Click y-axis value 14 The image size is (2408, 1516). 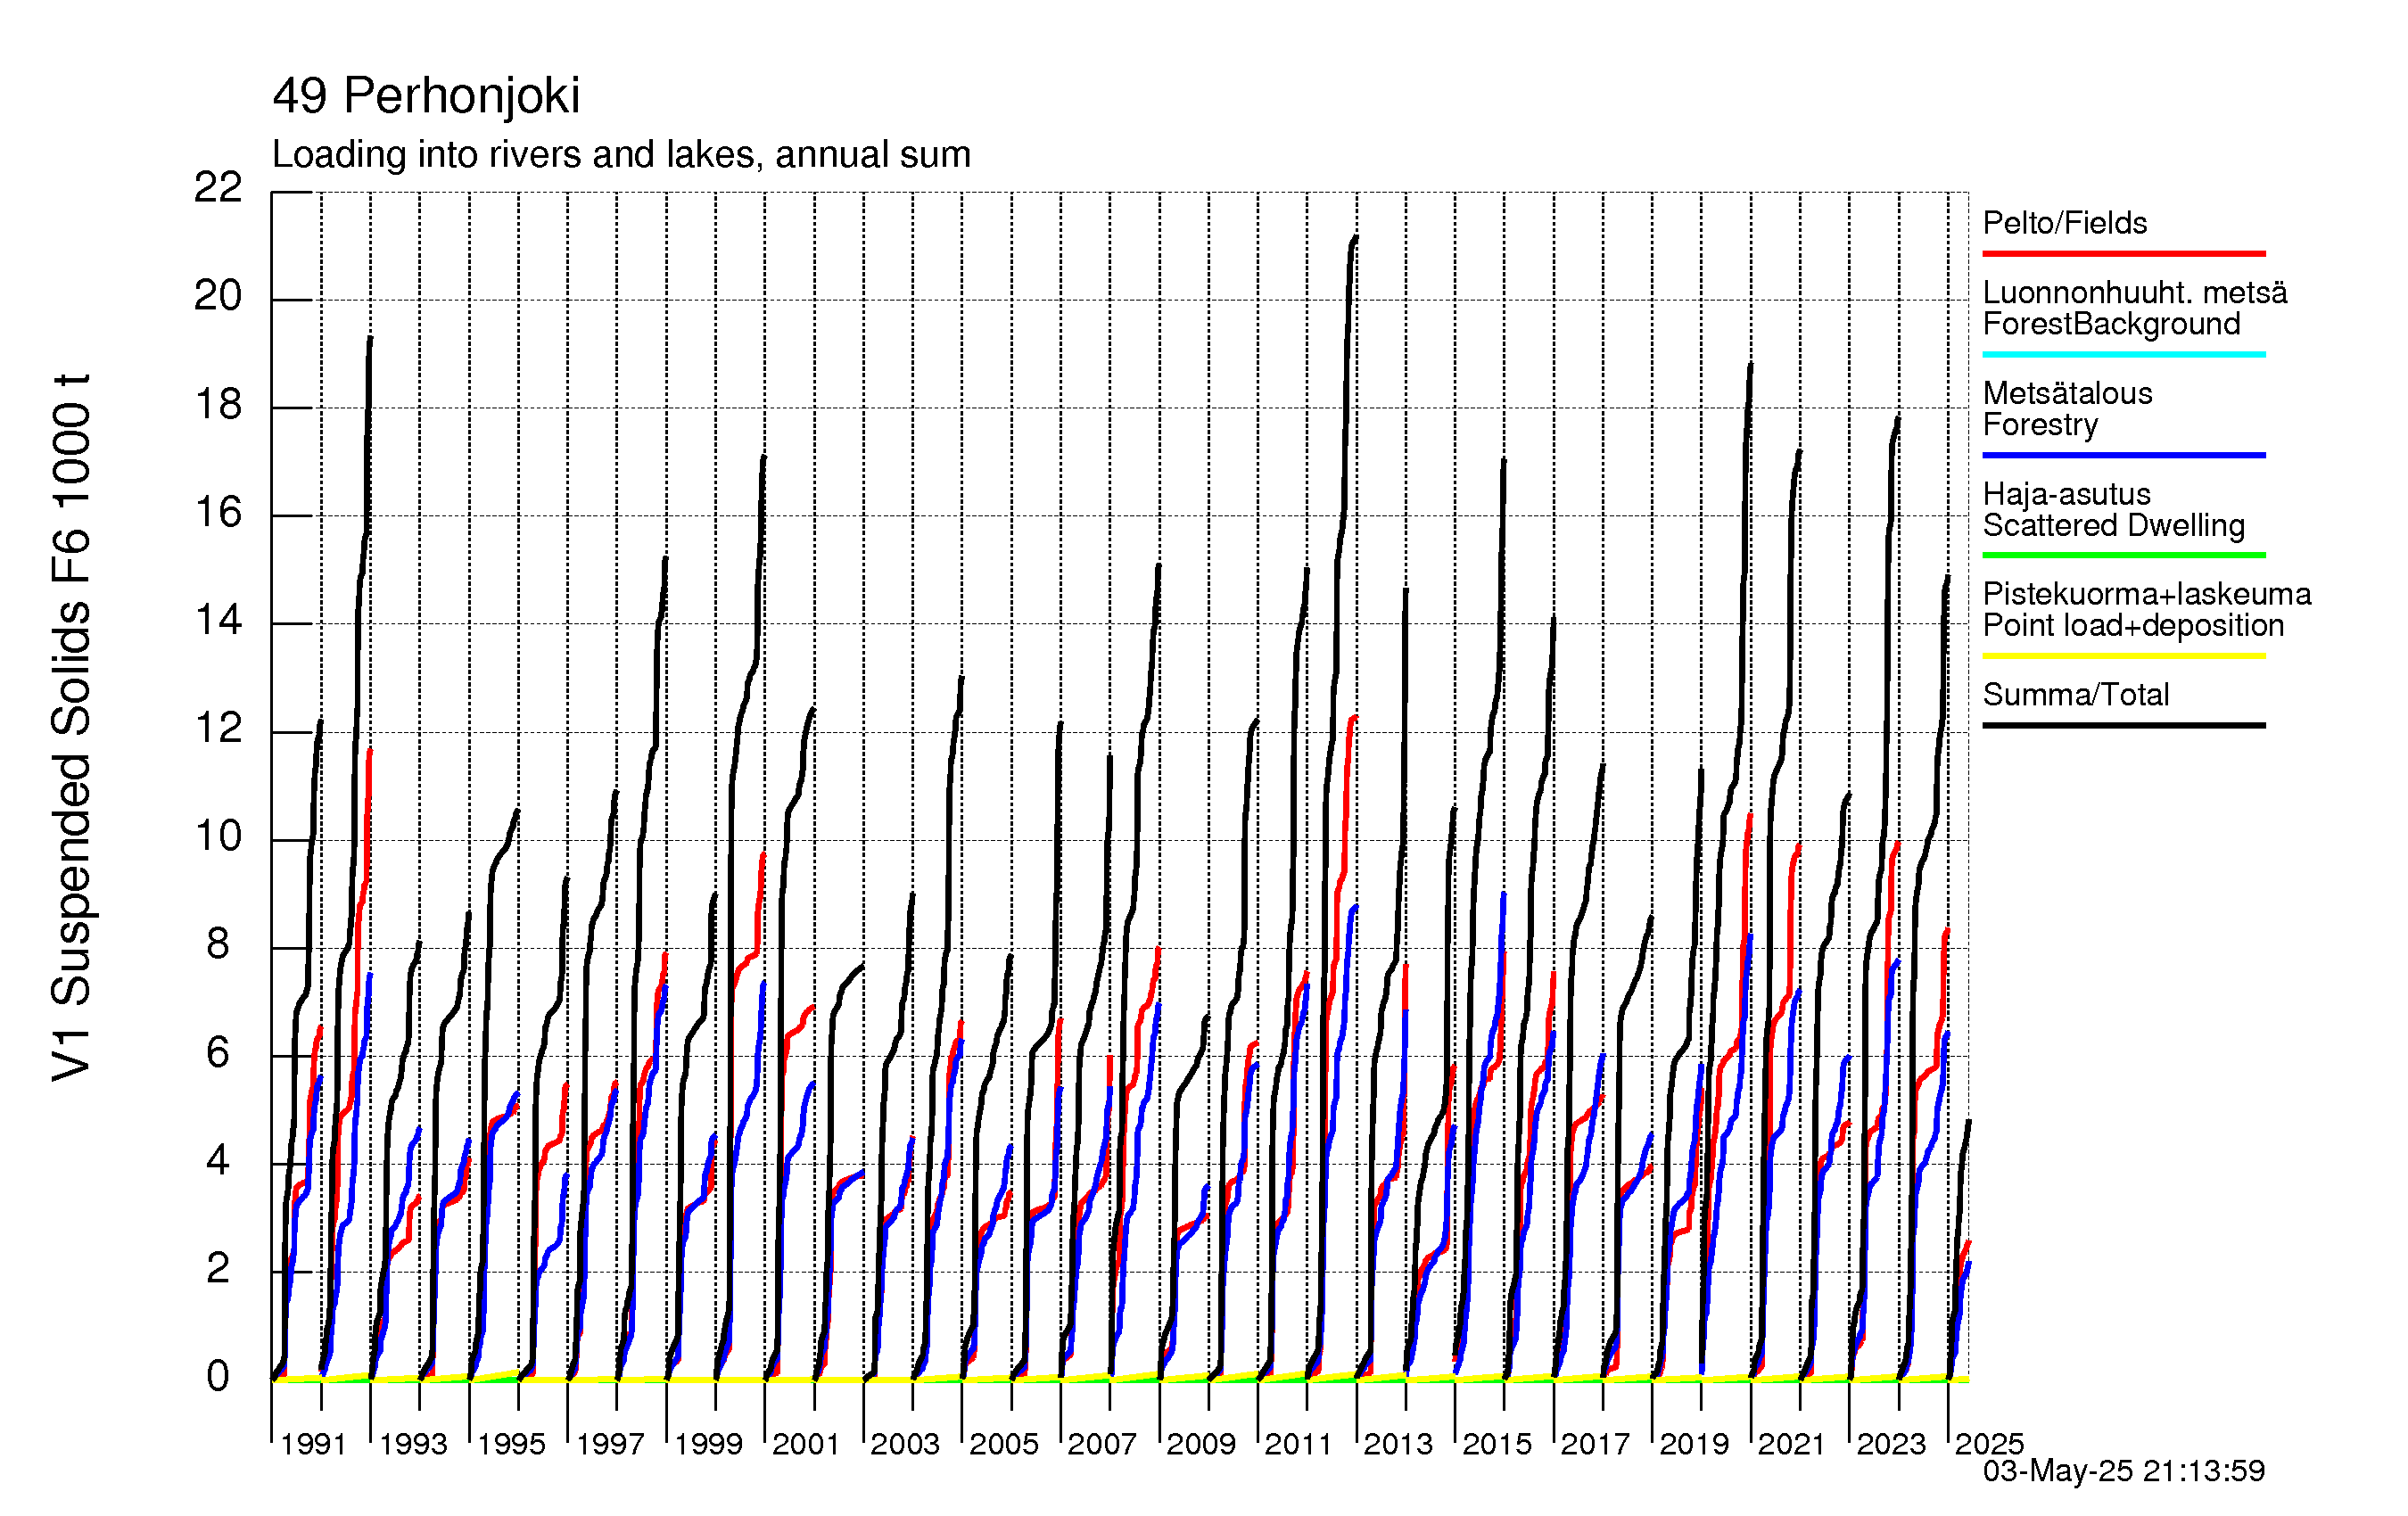point(218,621)
